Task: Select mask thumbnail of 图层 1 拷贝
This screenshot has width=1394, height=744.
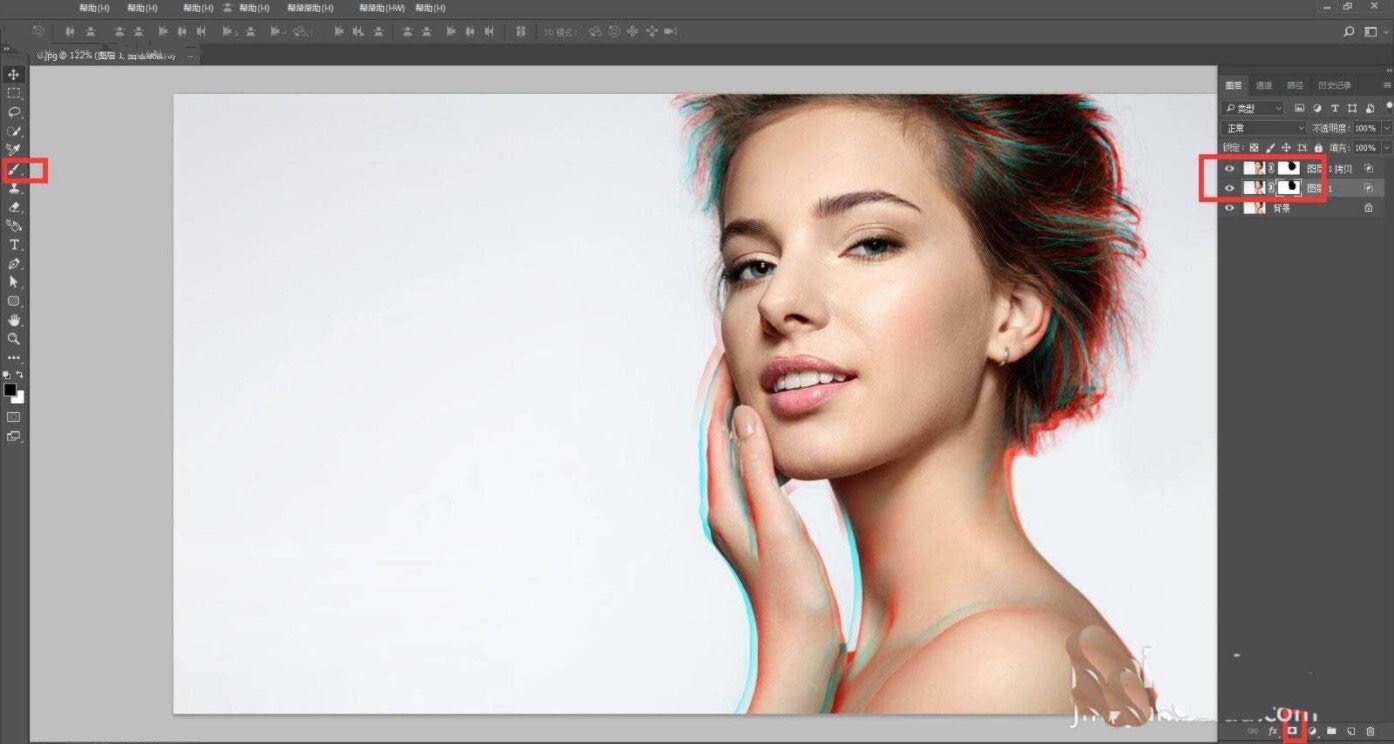Action: 1289,169
